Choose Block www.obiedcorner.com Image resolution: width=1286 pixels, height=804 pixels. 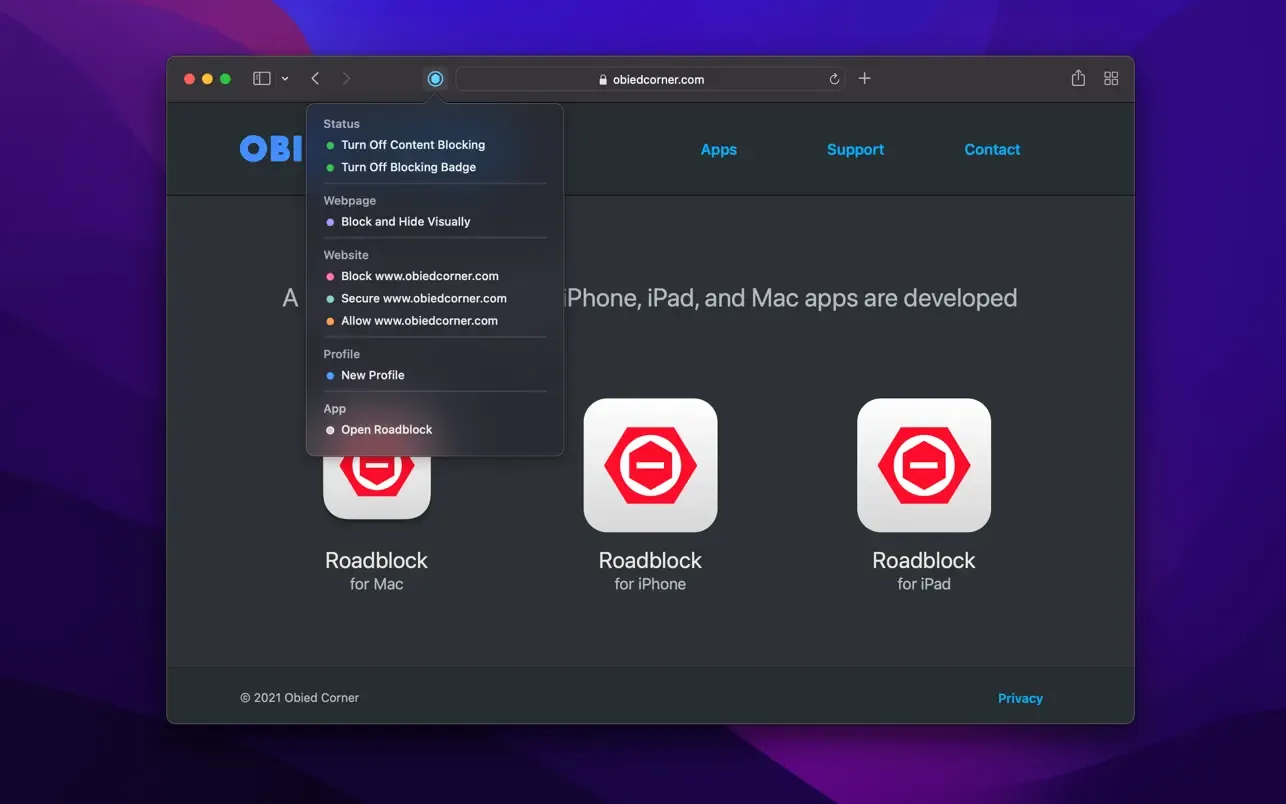(x=419, y=276)
